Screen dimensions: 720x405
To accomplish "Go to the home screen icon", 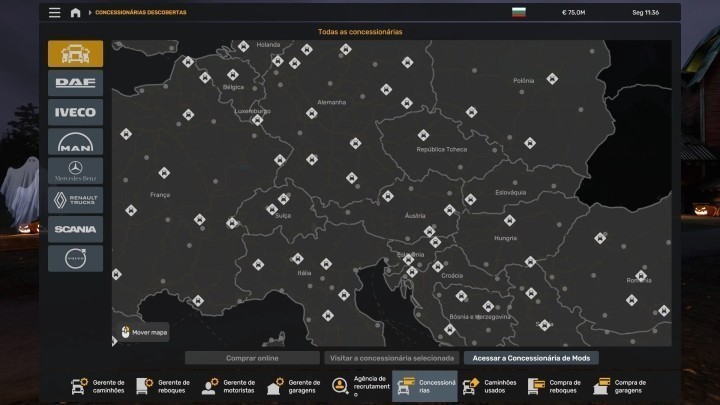I will (75, 12).
